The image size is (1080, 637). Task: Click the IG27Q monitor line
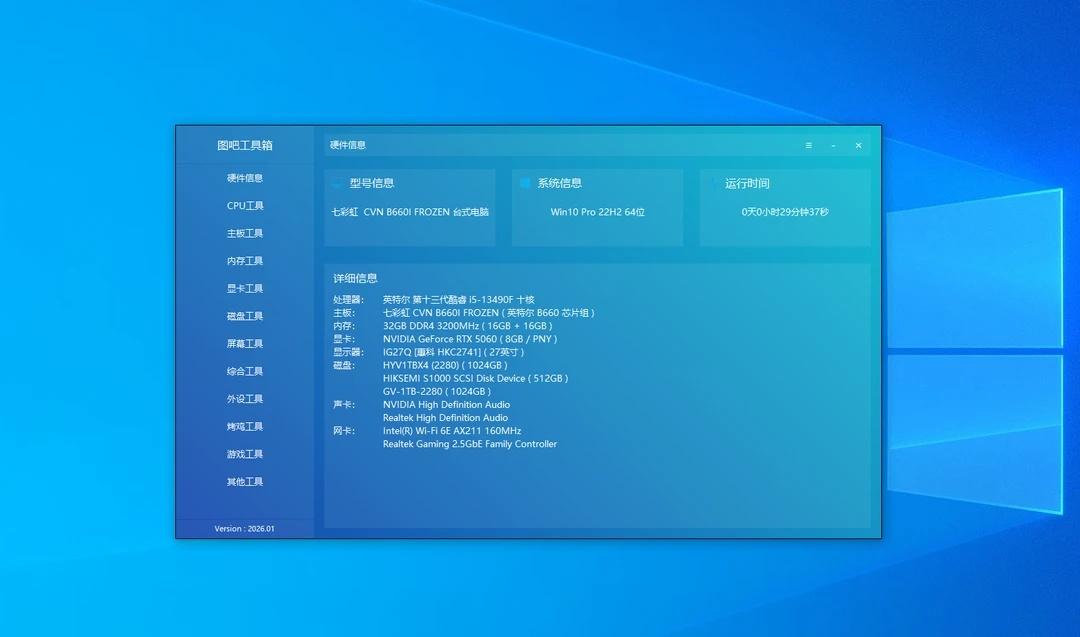point(453,352)
